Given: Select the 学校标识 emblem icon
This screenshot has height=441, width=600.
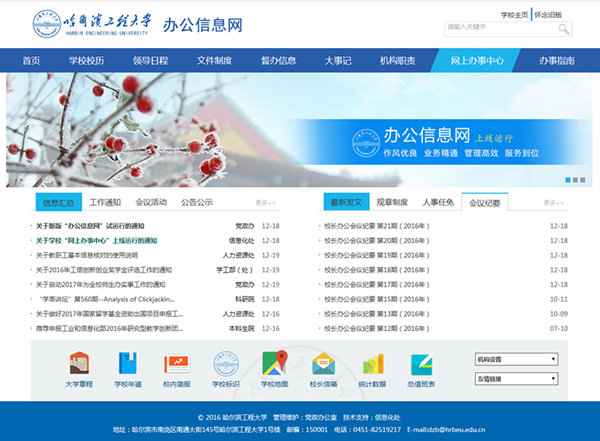Looking at the screenshot, I should coord(226,364).
